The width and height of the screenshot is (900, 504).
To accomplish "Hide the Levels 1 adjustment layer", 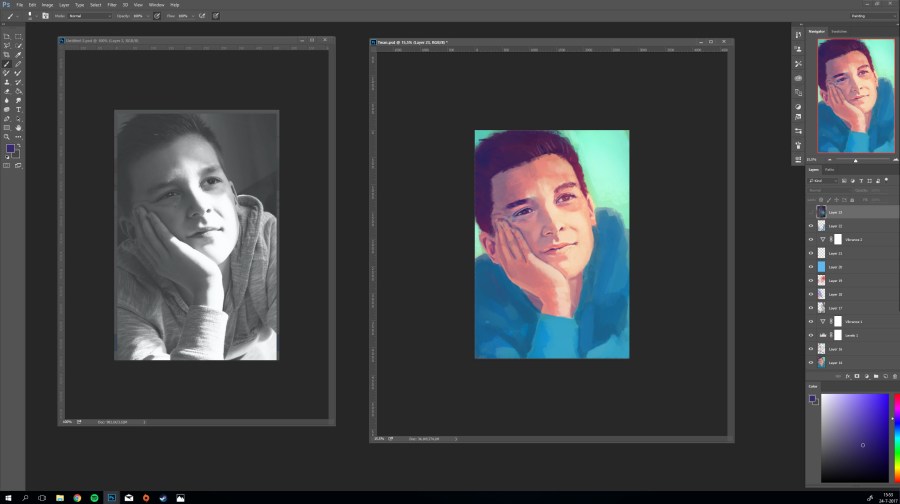I will pos(811,335).
